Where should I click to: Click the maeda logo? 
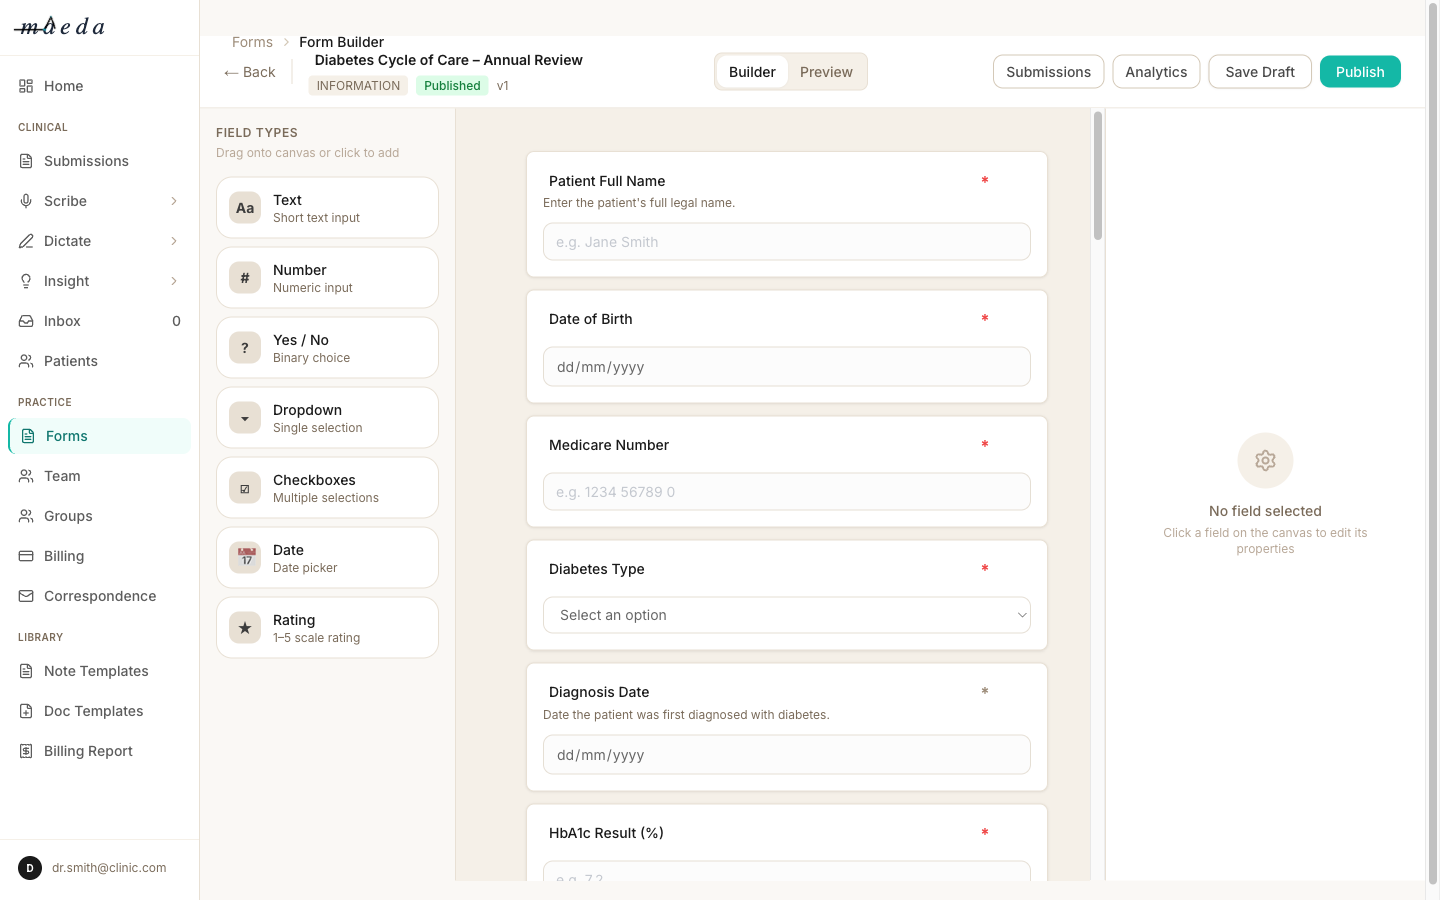coord(58,27)
